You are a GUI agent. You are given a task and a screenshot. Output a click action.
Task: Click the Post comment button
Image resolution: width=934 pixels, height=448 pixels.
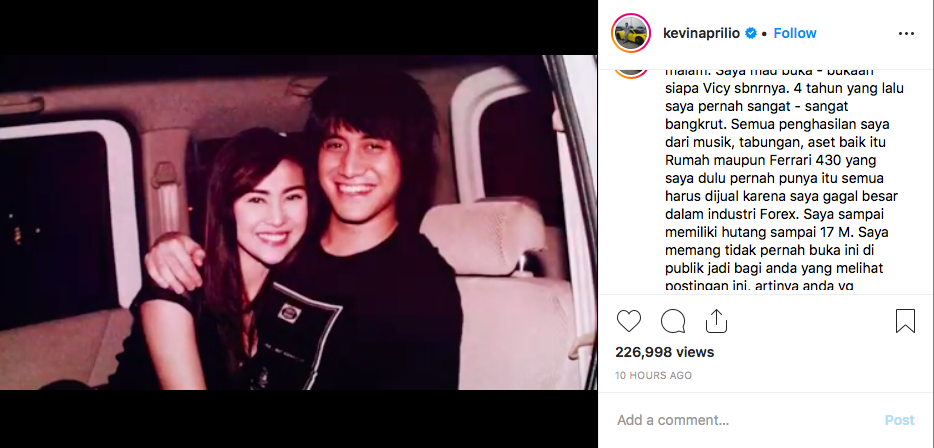tap(899, 420)
